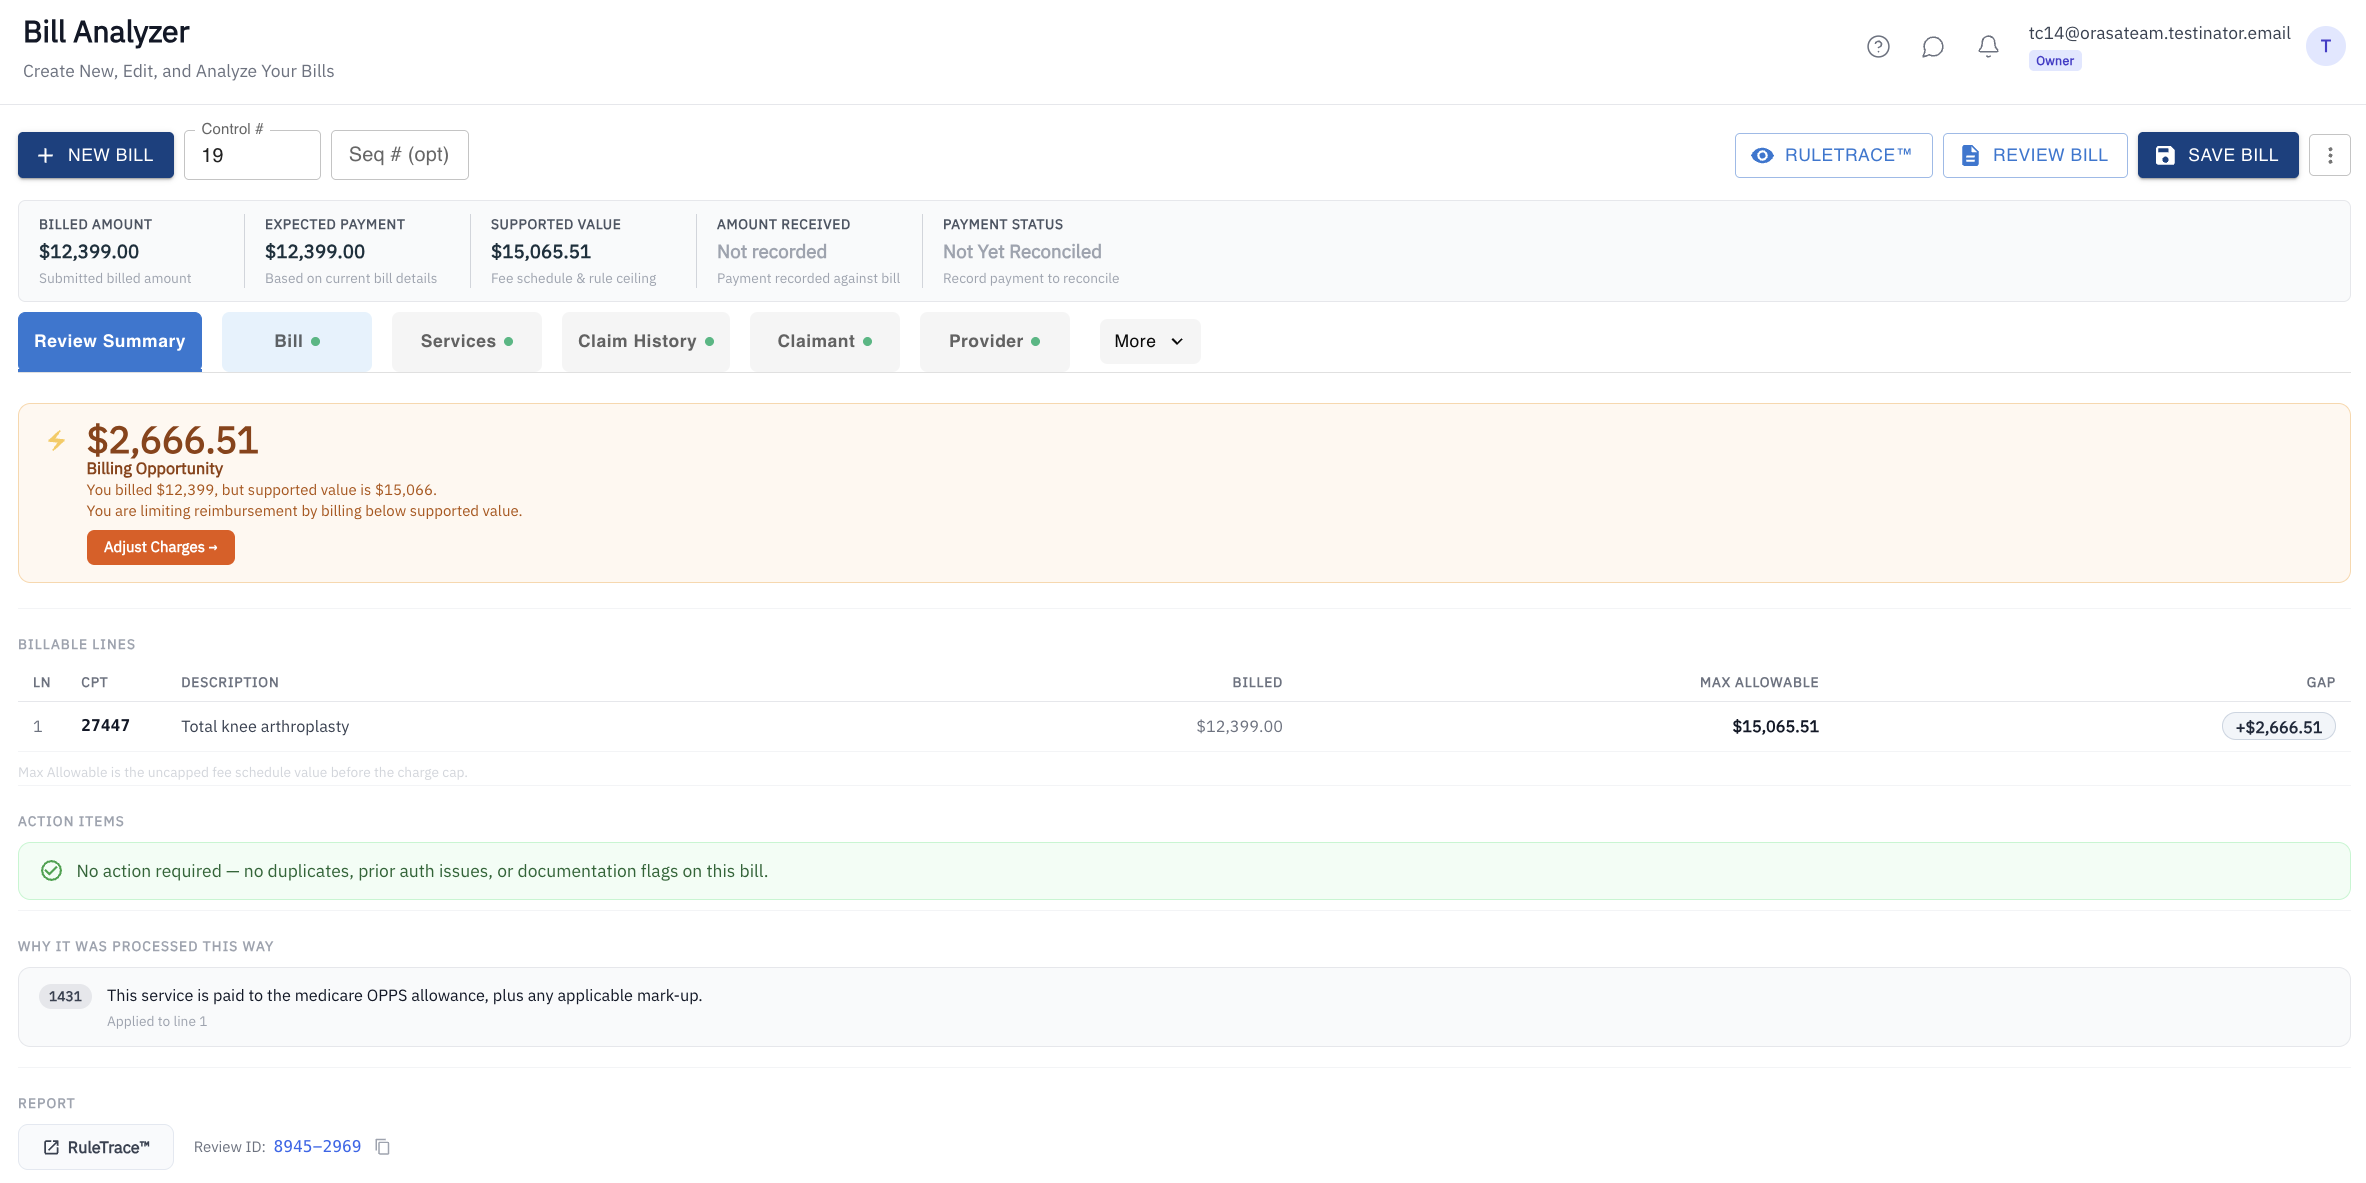Click Total knee arthroplasty description
Viewport: 2366px width, 1183px height.
(265, 726)
